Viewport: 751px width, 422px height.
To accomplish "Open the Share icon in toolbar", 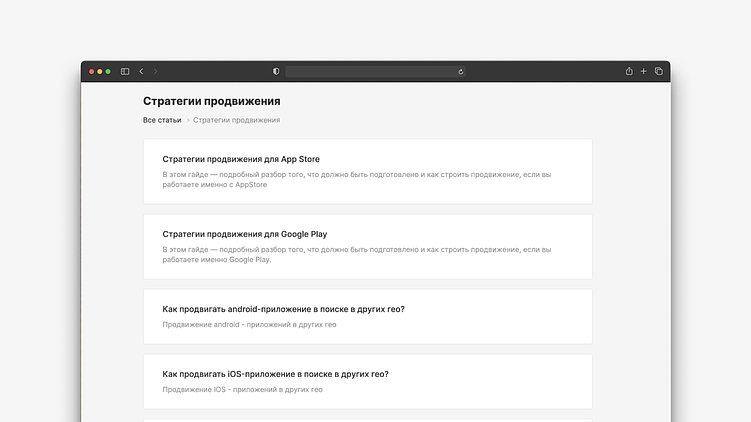I will click(629, 71).
